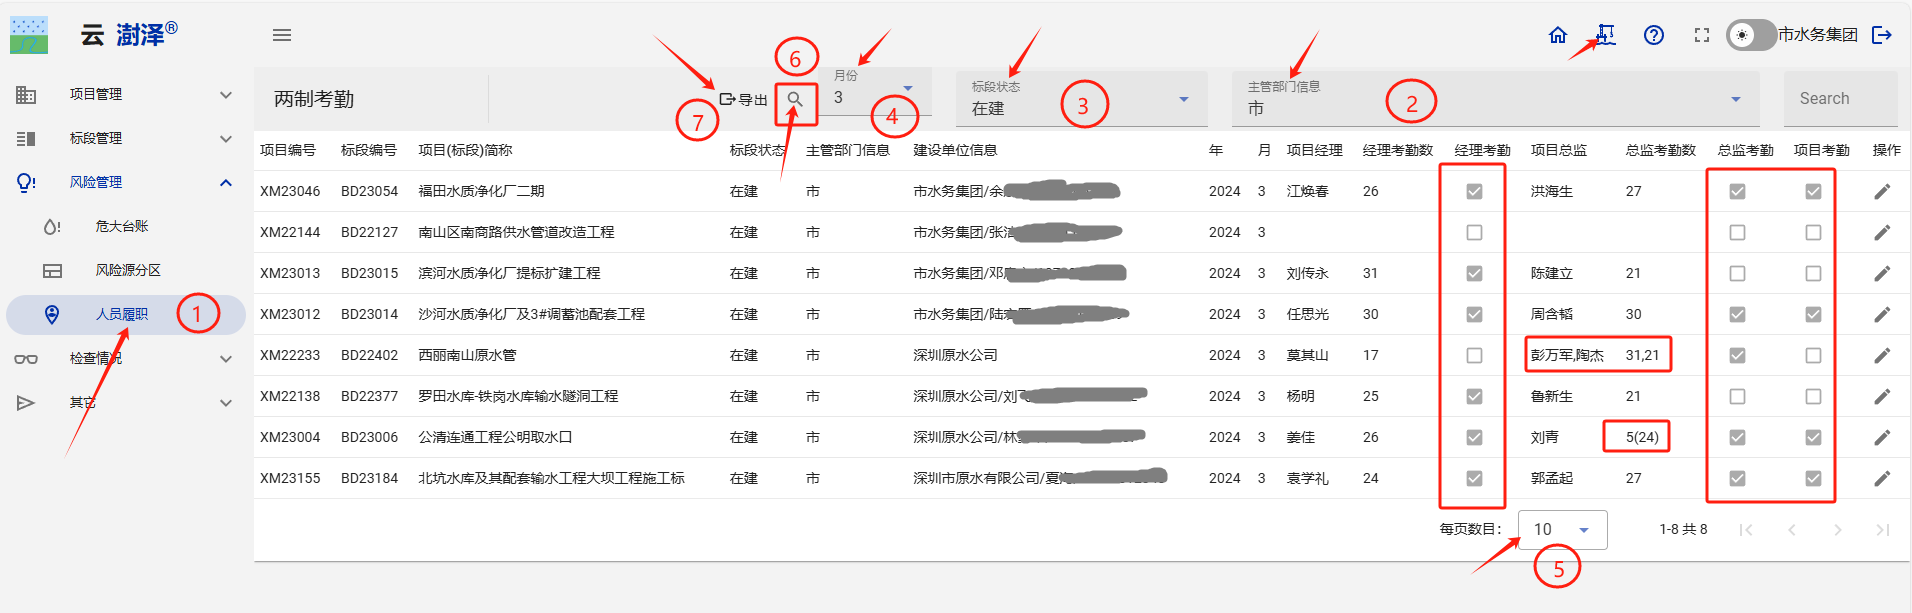1912x613 pixels.
Task: Select 风险源分区 sidebar item
Action: [128, 270]
